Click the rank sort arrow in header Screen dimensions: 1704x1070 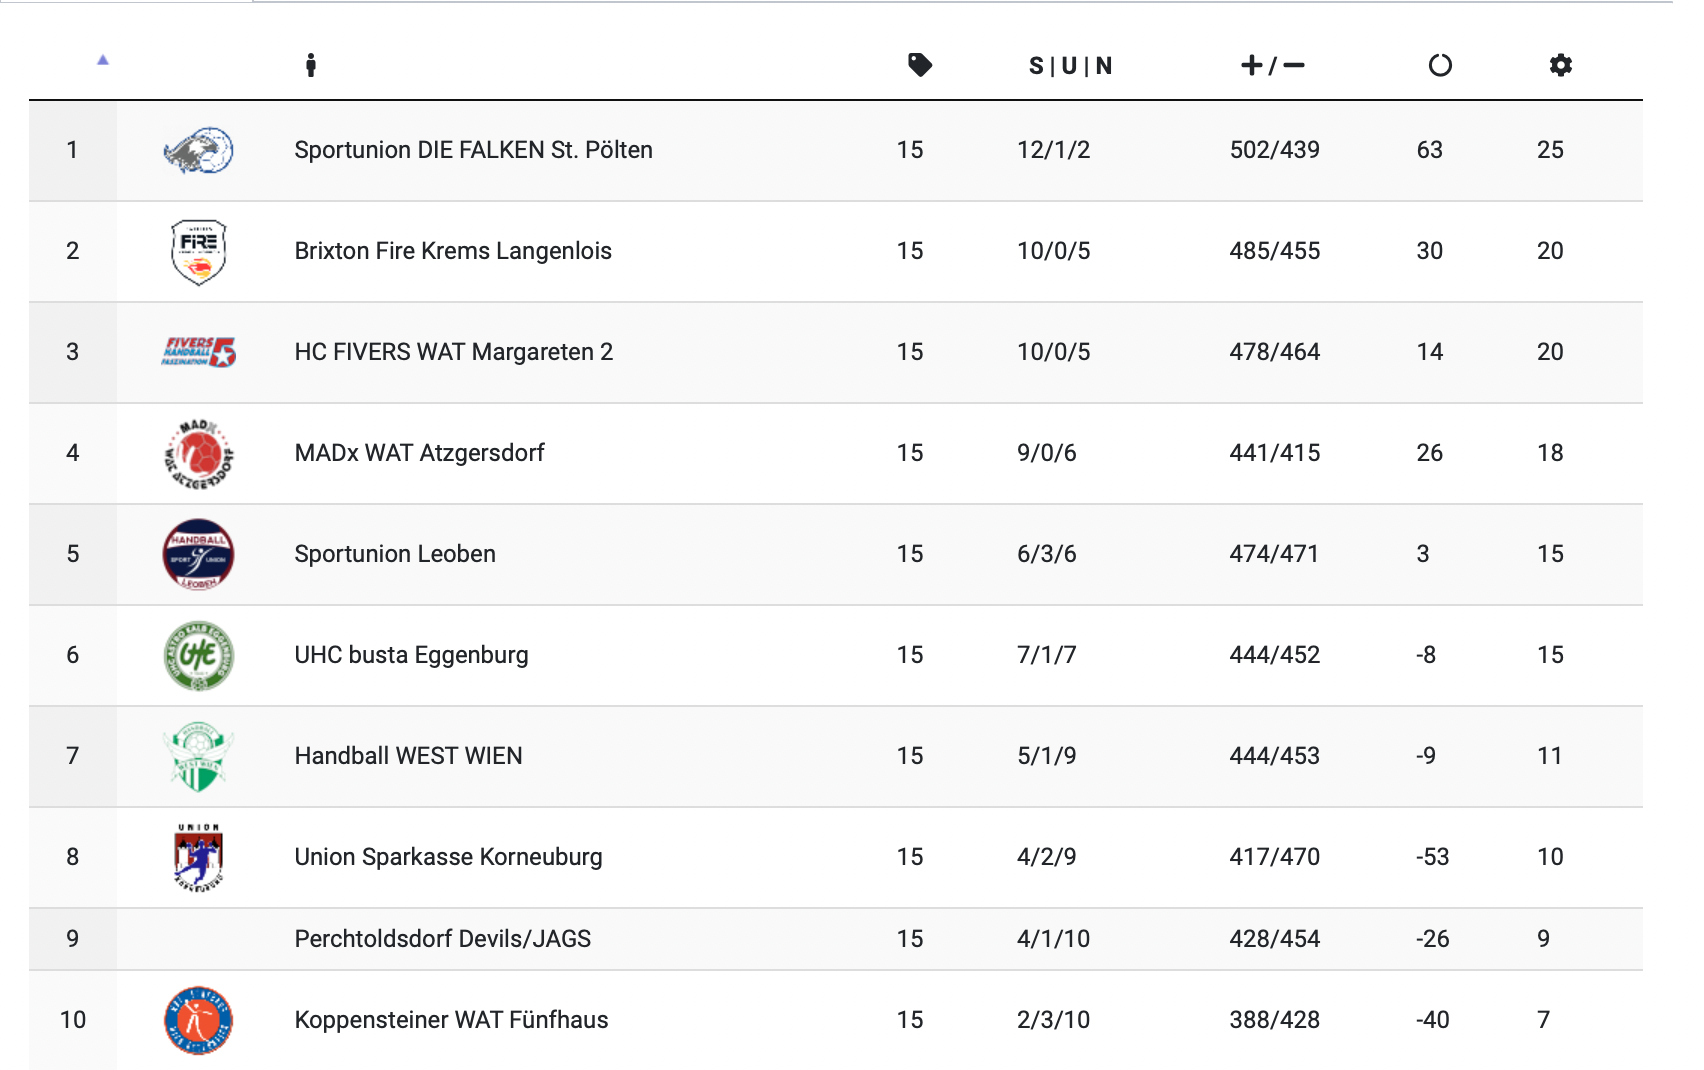click(x=102, y=60)
